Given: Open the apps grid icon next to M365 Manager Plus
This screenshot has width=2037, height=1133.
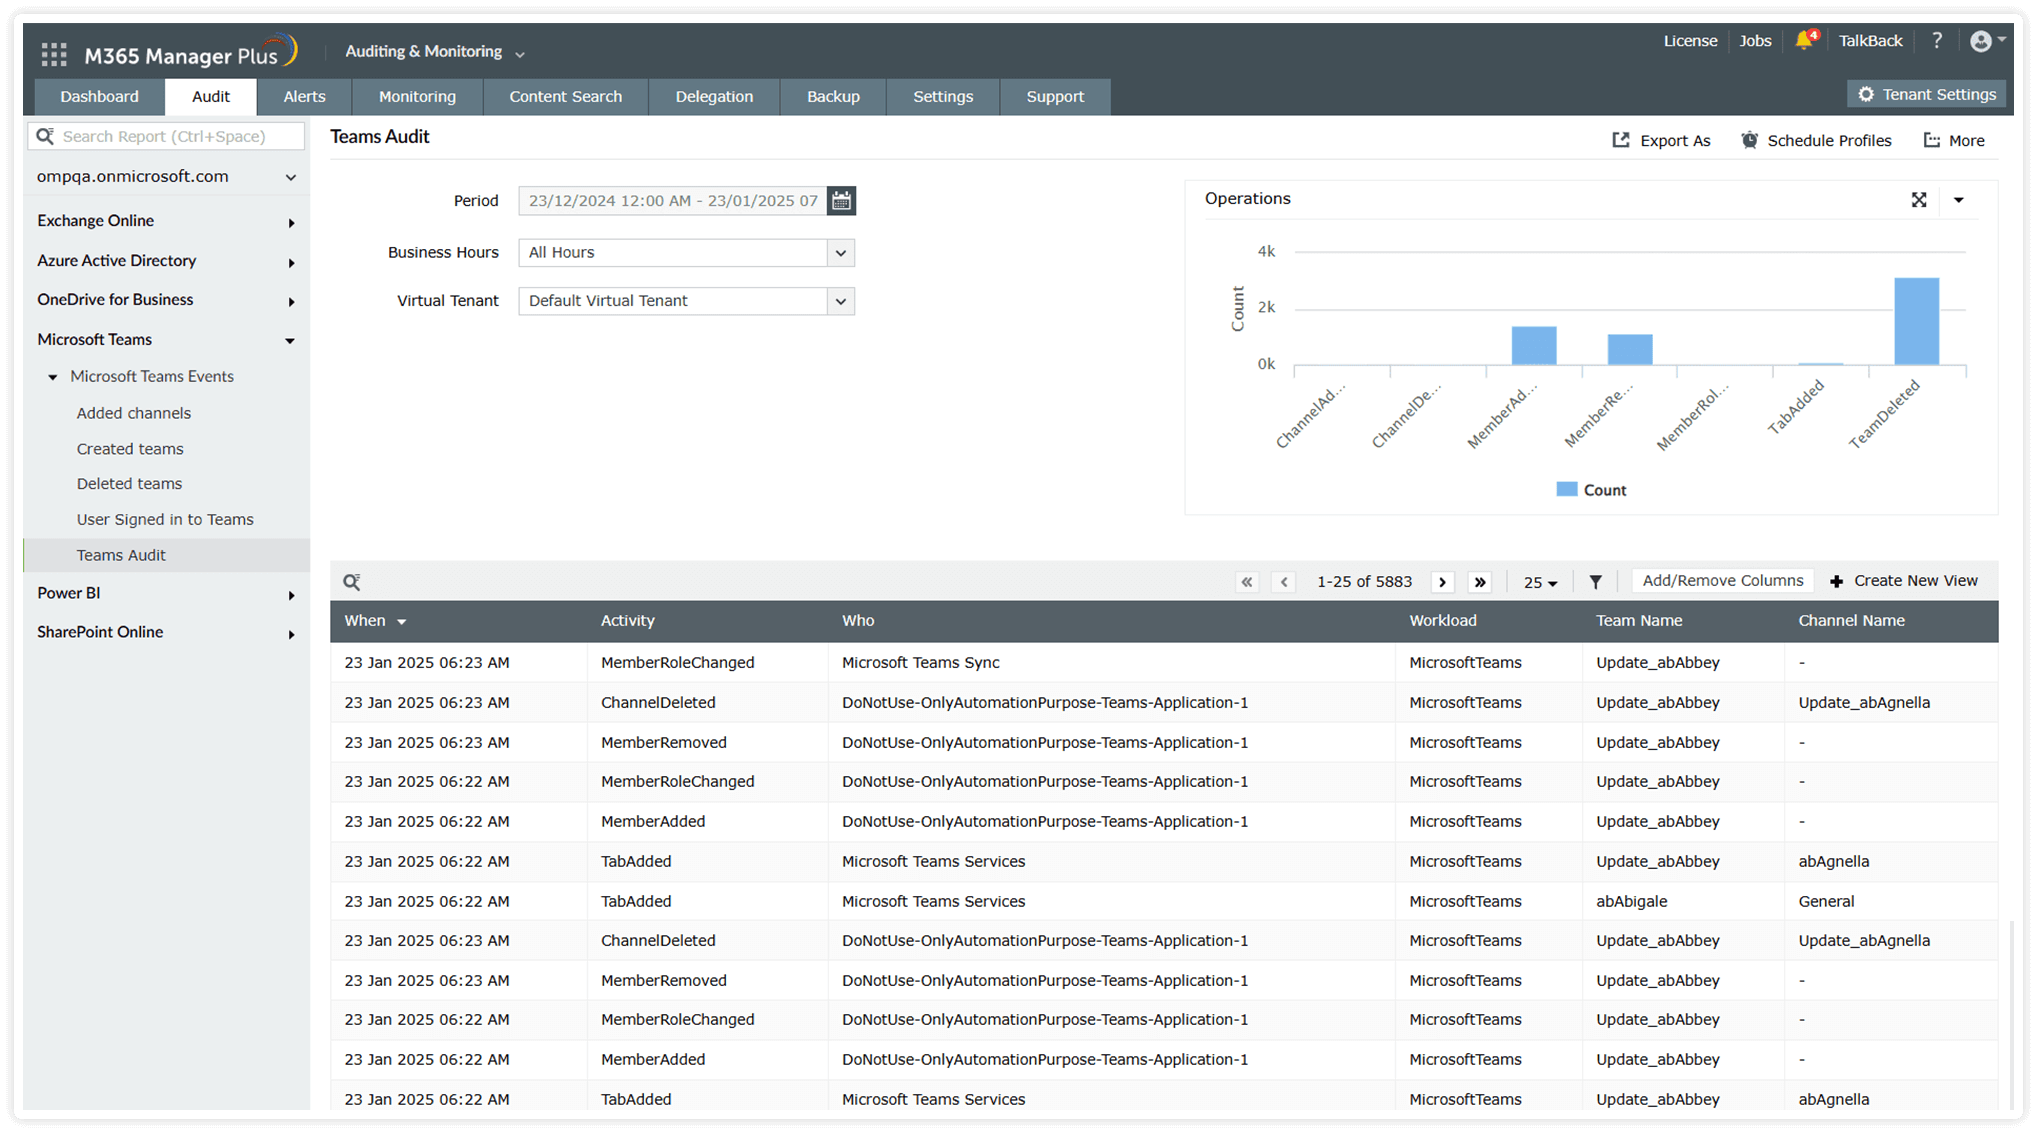Looking at the screenshot, I should pyautogui.click(x=53, y=53).
